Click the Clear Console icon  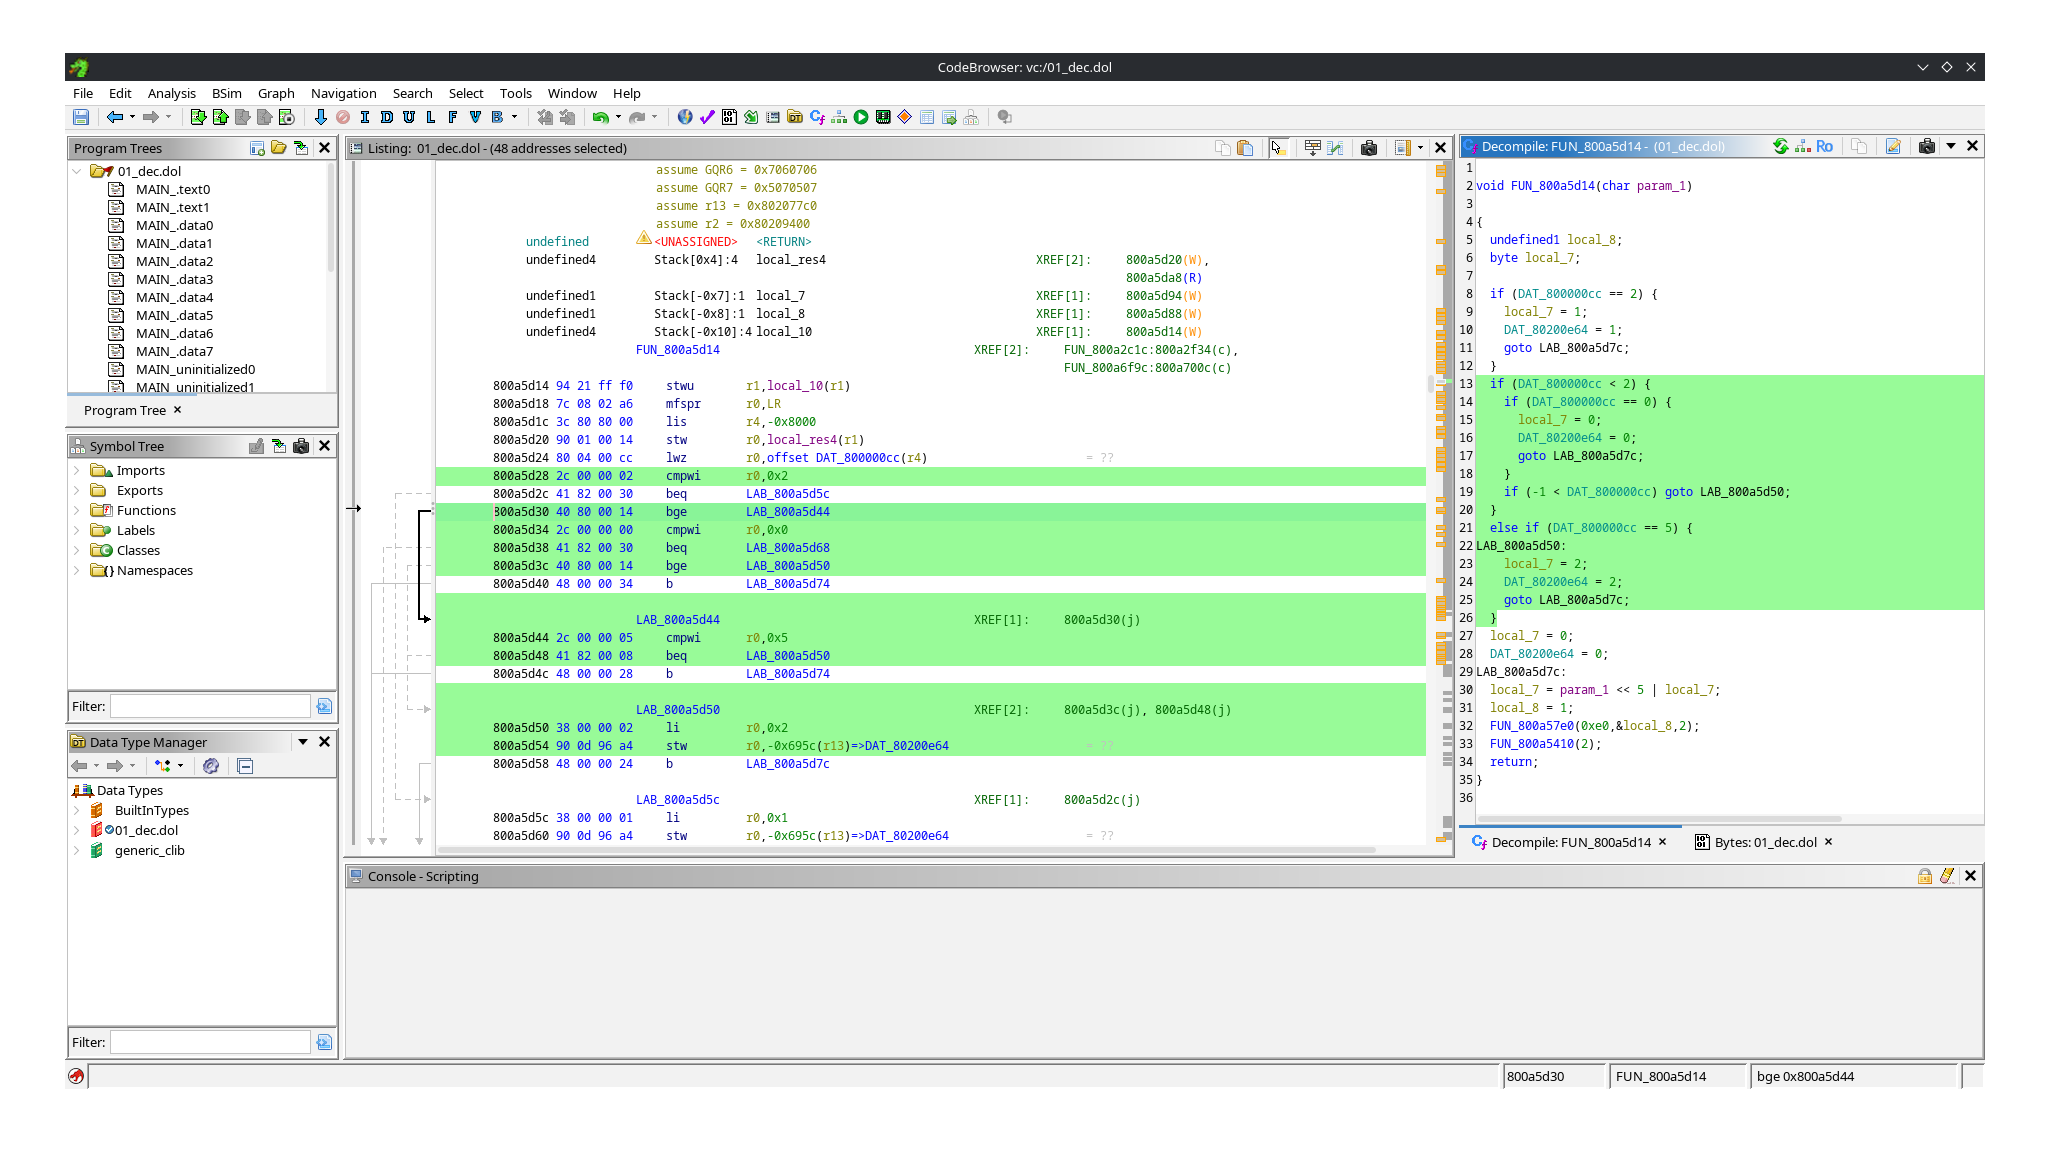[1947, 876]
